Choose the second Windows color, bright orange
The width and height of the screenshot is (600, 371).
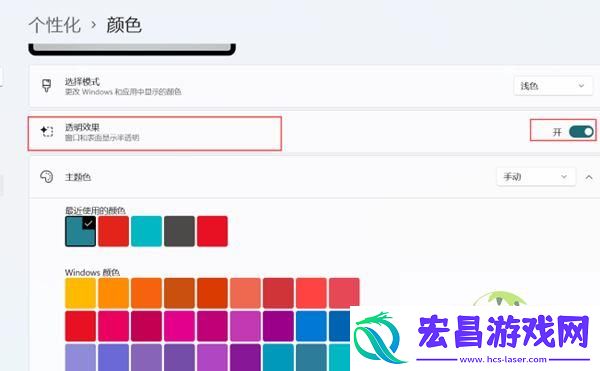pyautogui.click(x=113, y=293)
